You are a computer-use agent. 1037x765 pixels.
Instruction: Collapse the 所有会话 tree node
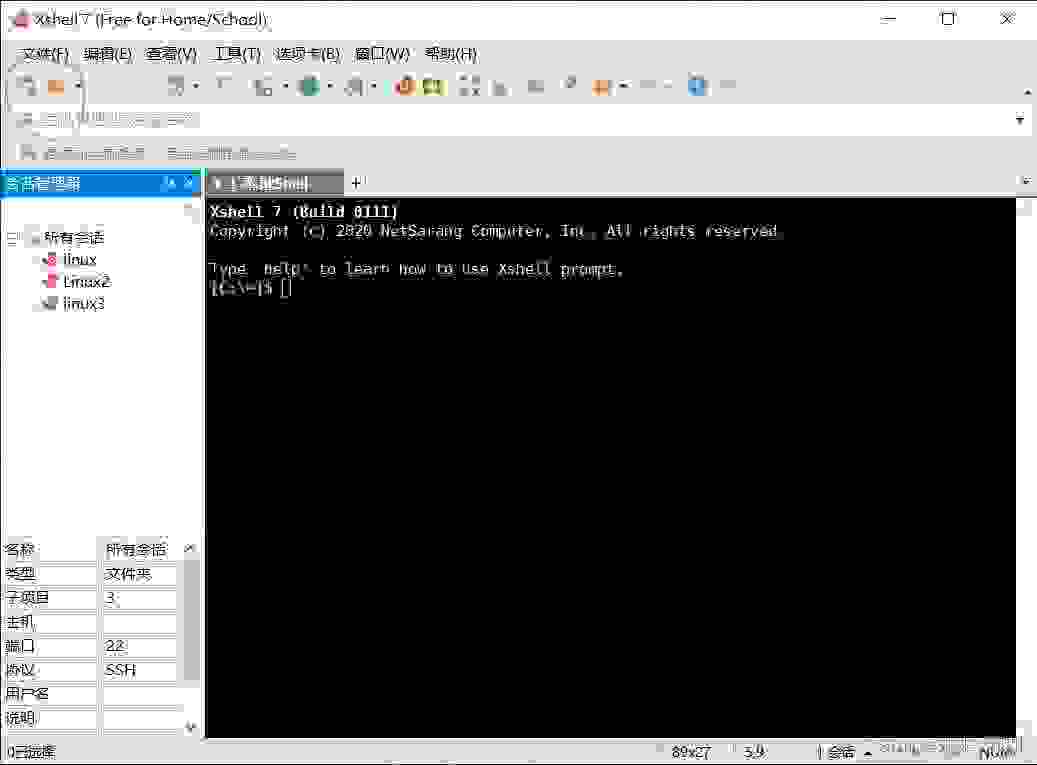pos(11,237)
